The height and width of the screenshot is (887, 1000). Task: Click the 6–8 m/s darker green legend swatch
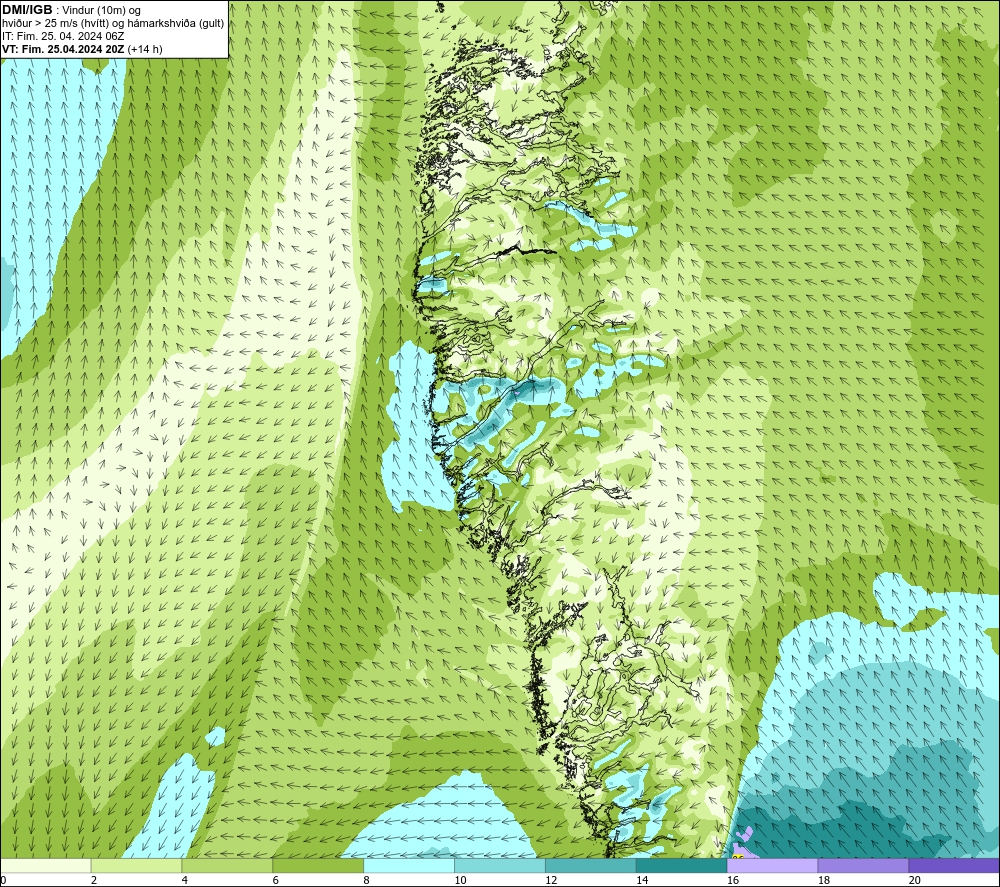[x=318, y=865]
